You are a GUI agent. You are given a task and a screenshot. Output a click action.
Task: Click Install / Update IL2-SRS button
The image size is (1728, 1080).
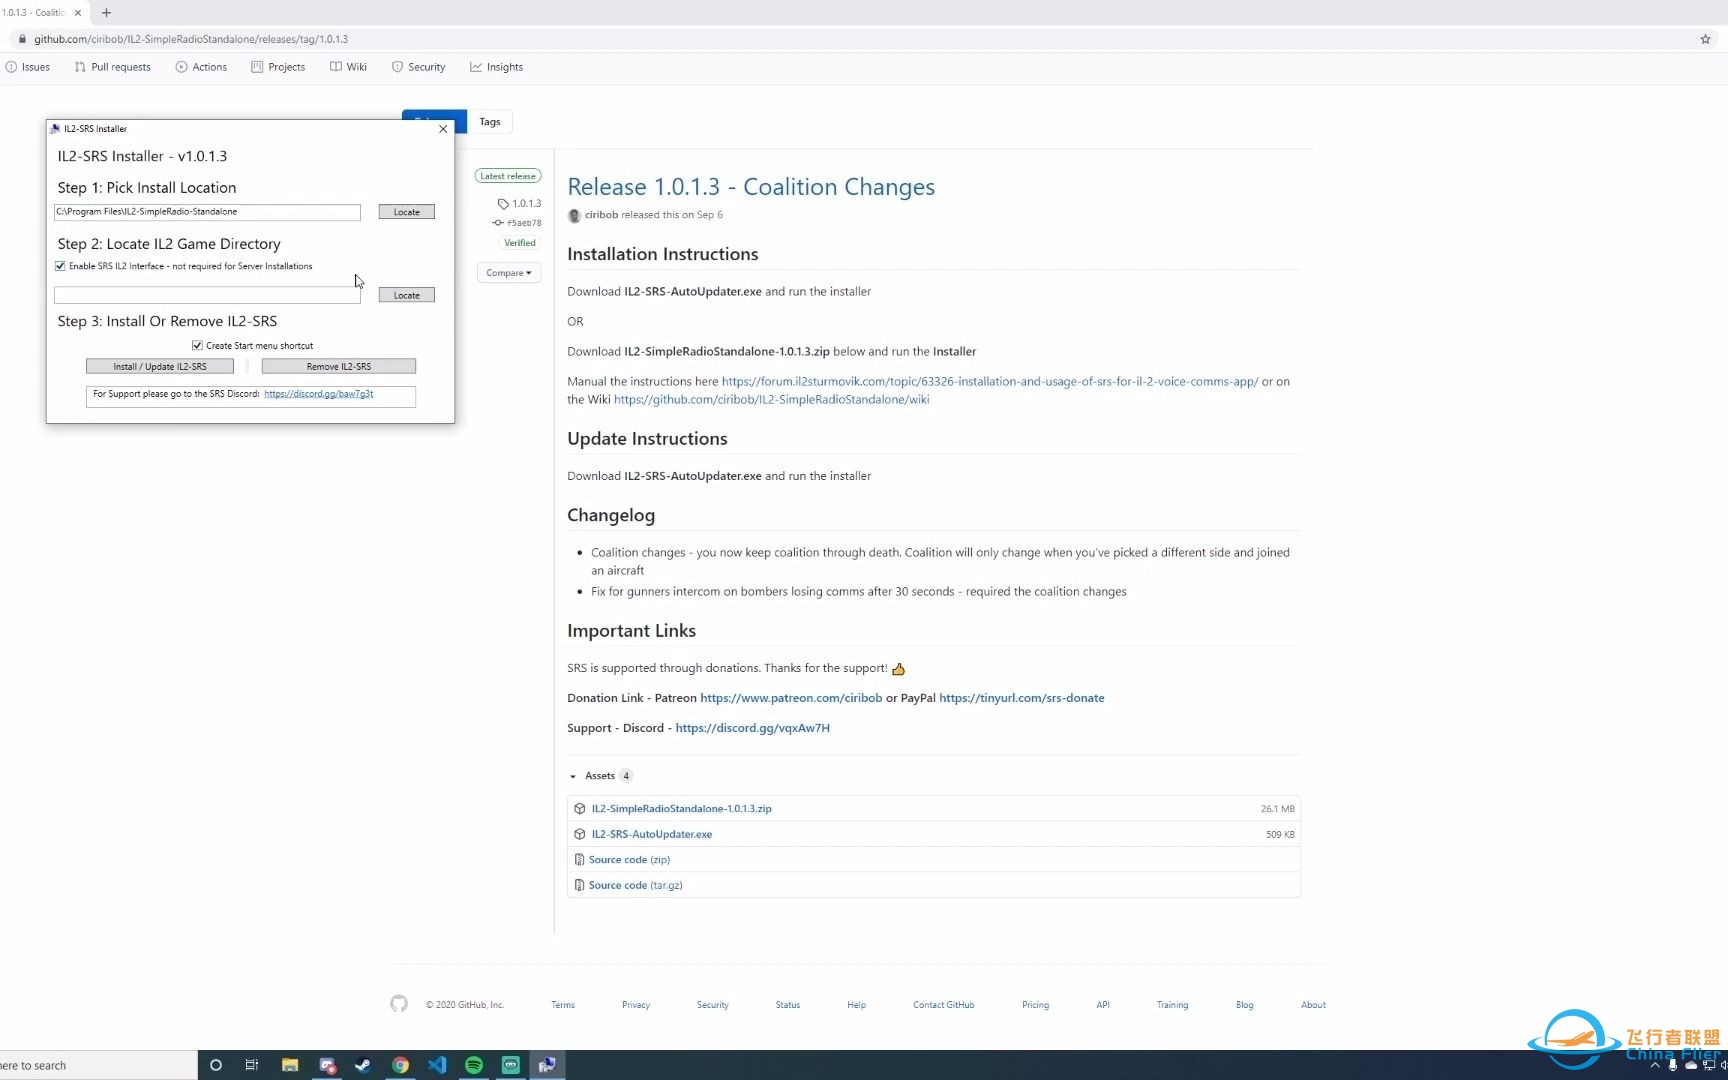(160, 367)
